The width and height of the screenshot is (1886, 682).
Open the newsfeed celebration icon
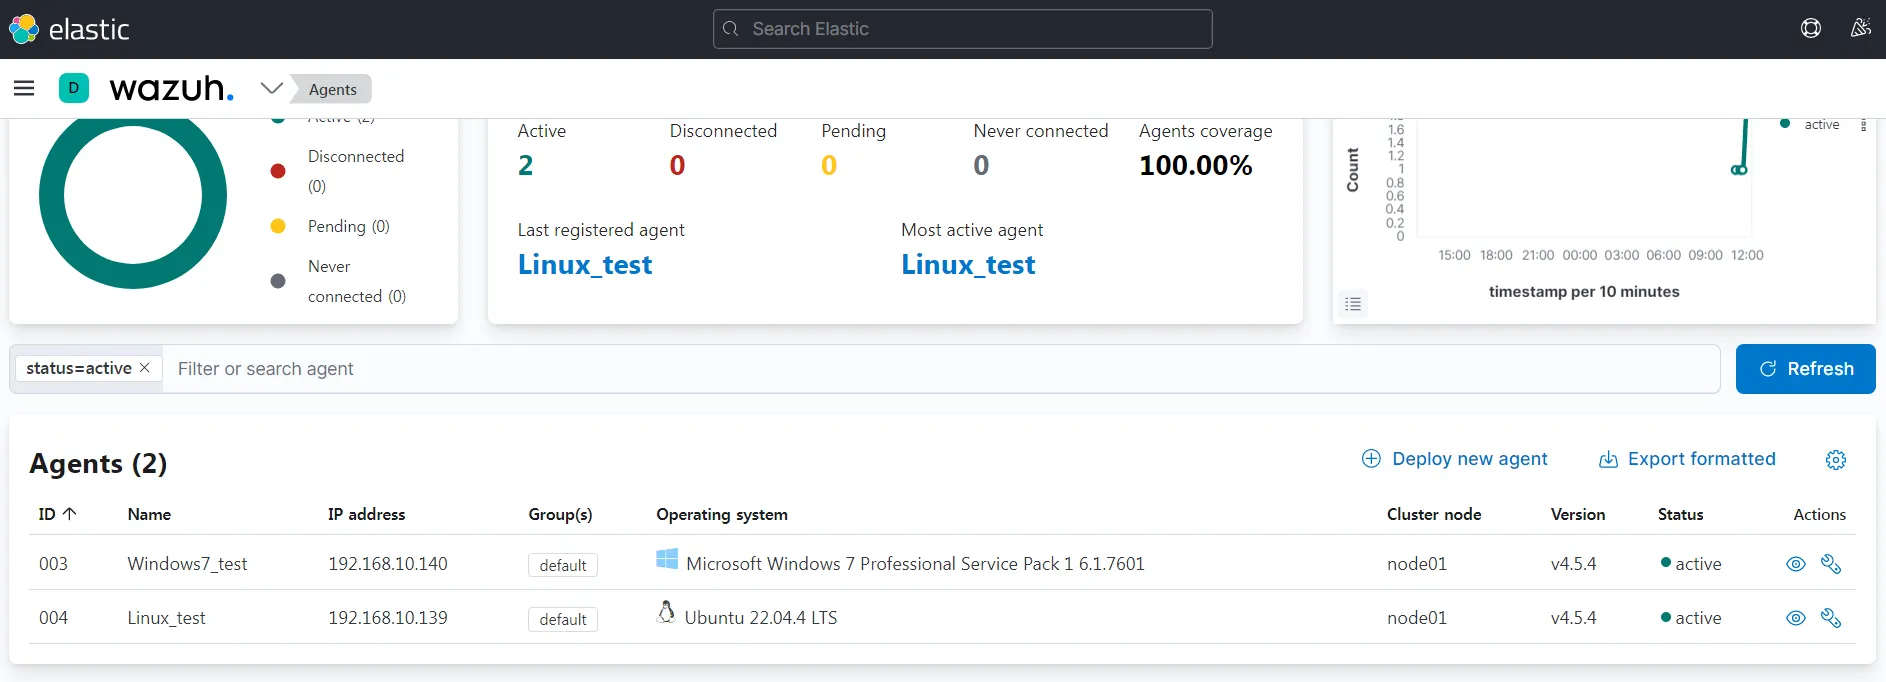(1860, 29)
